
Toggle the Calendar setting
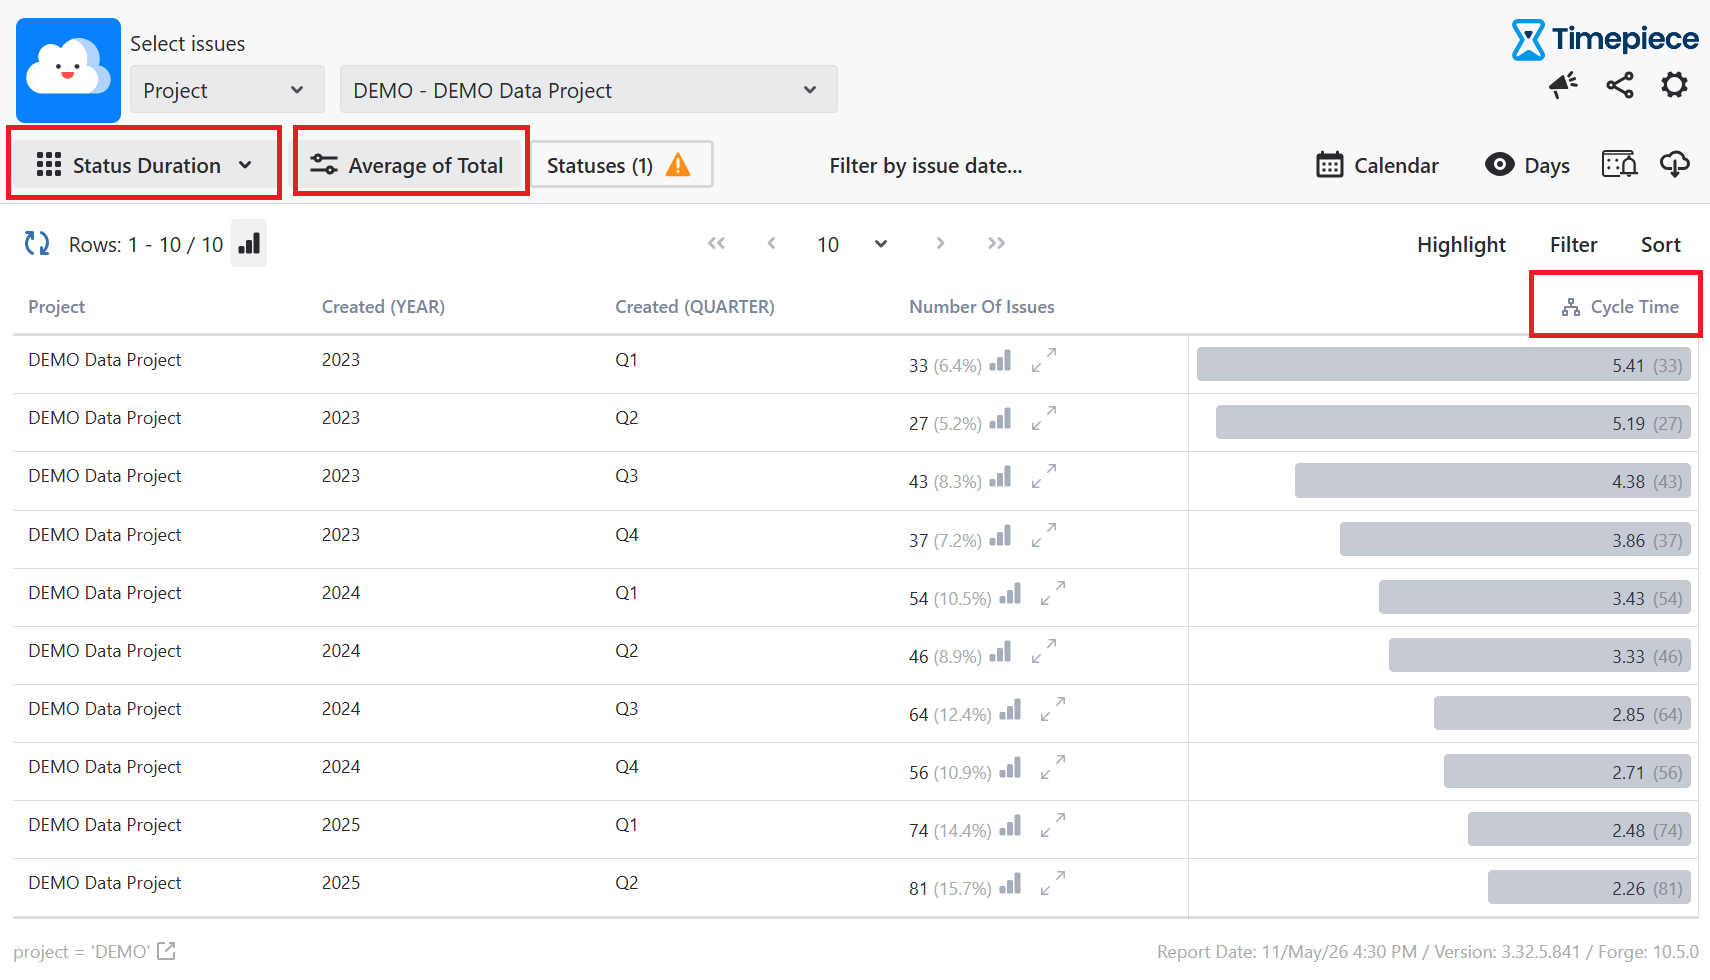1377,165
